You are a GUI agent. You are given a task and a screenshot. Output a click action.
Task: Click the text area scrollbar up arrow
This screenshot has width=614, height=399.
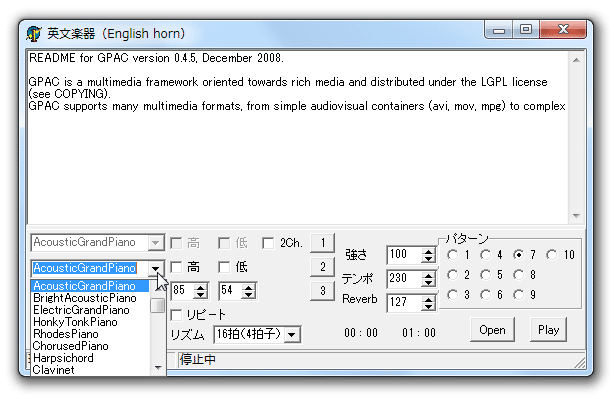576,60
